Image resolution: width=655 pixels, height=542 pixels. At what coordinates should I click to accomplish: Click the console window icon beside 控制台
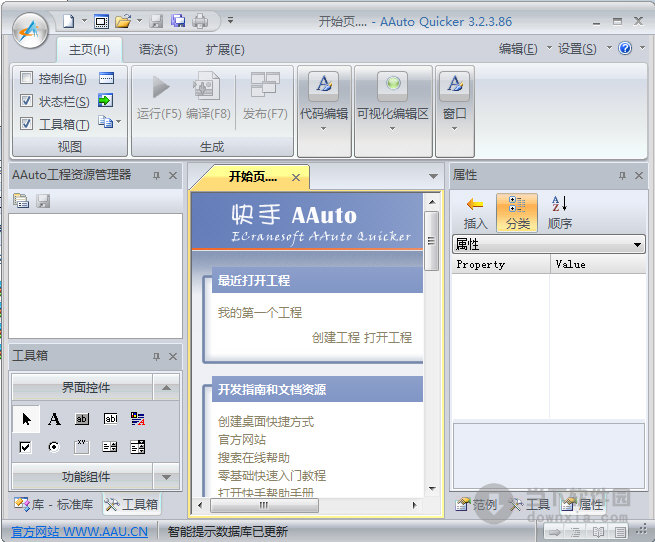[106, 78]
